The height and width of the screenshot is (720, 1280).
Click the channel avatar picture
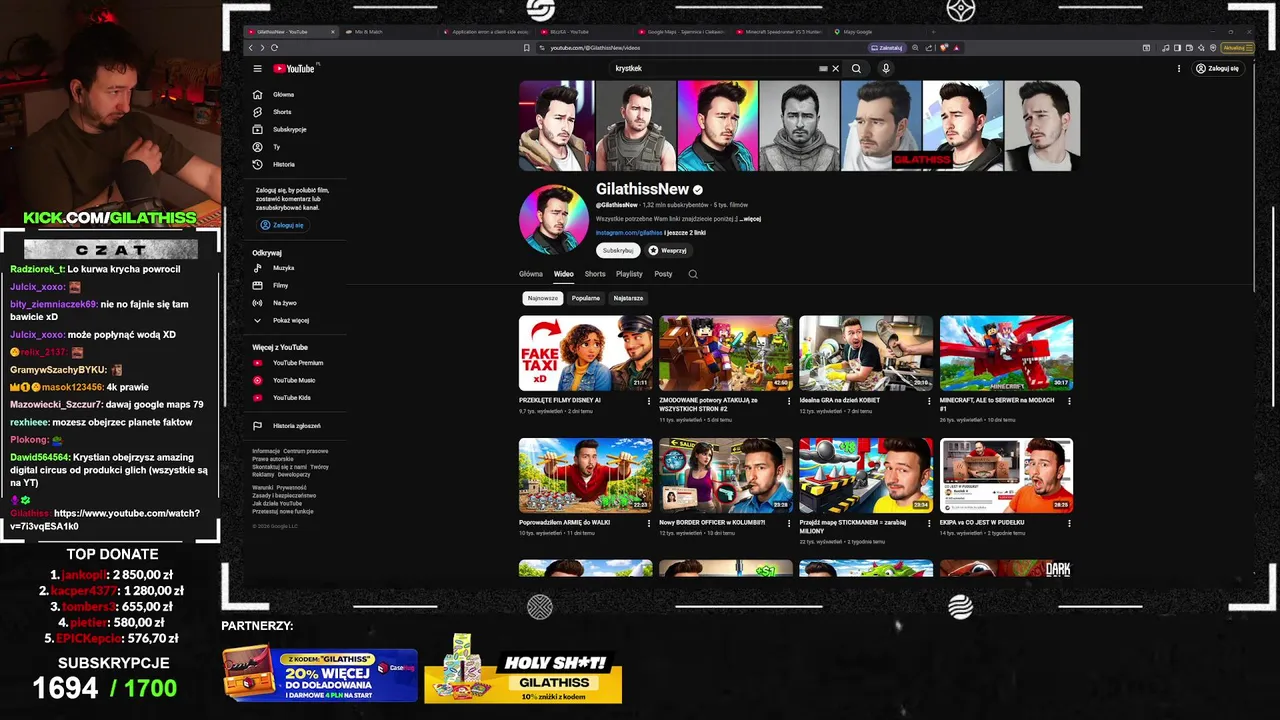tap(554, 219)
